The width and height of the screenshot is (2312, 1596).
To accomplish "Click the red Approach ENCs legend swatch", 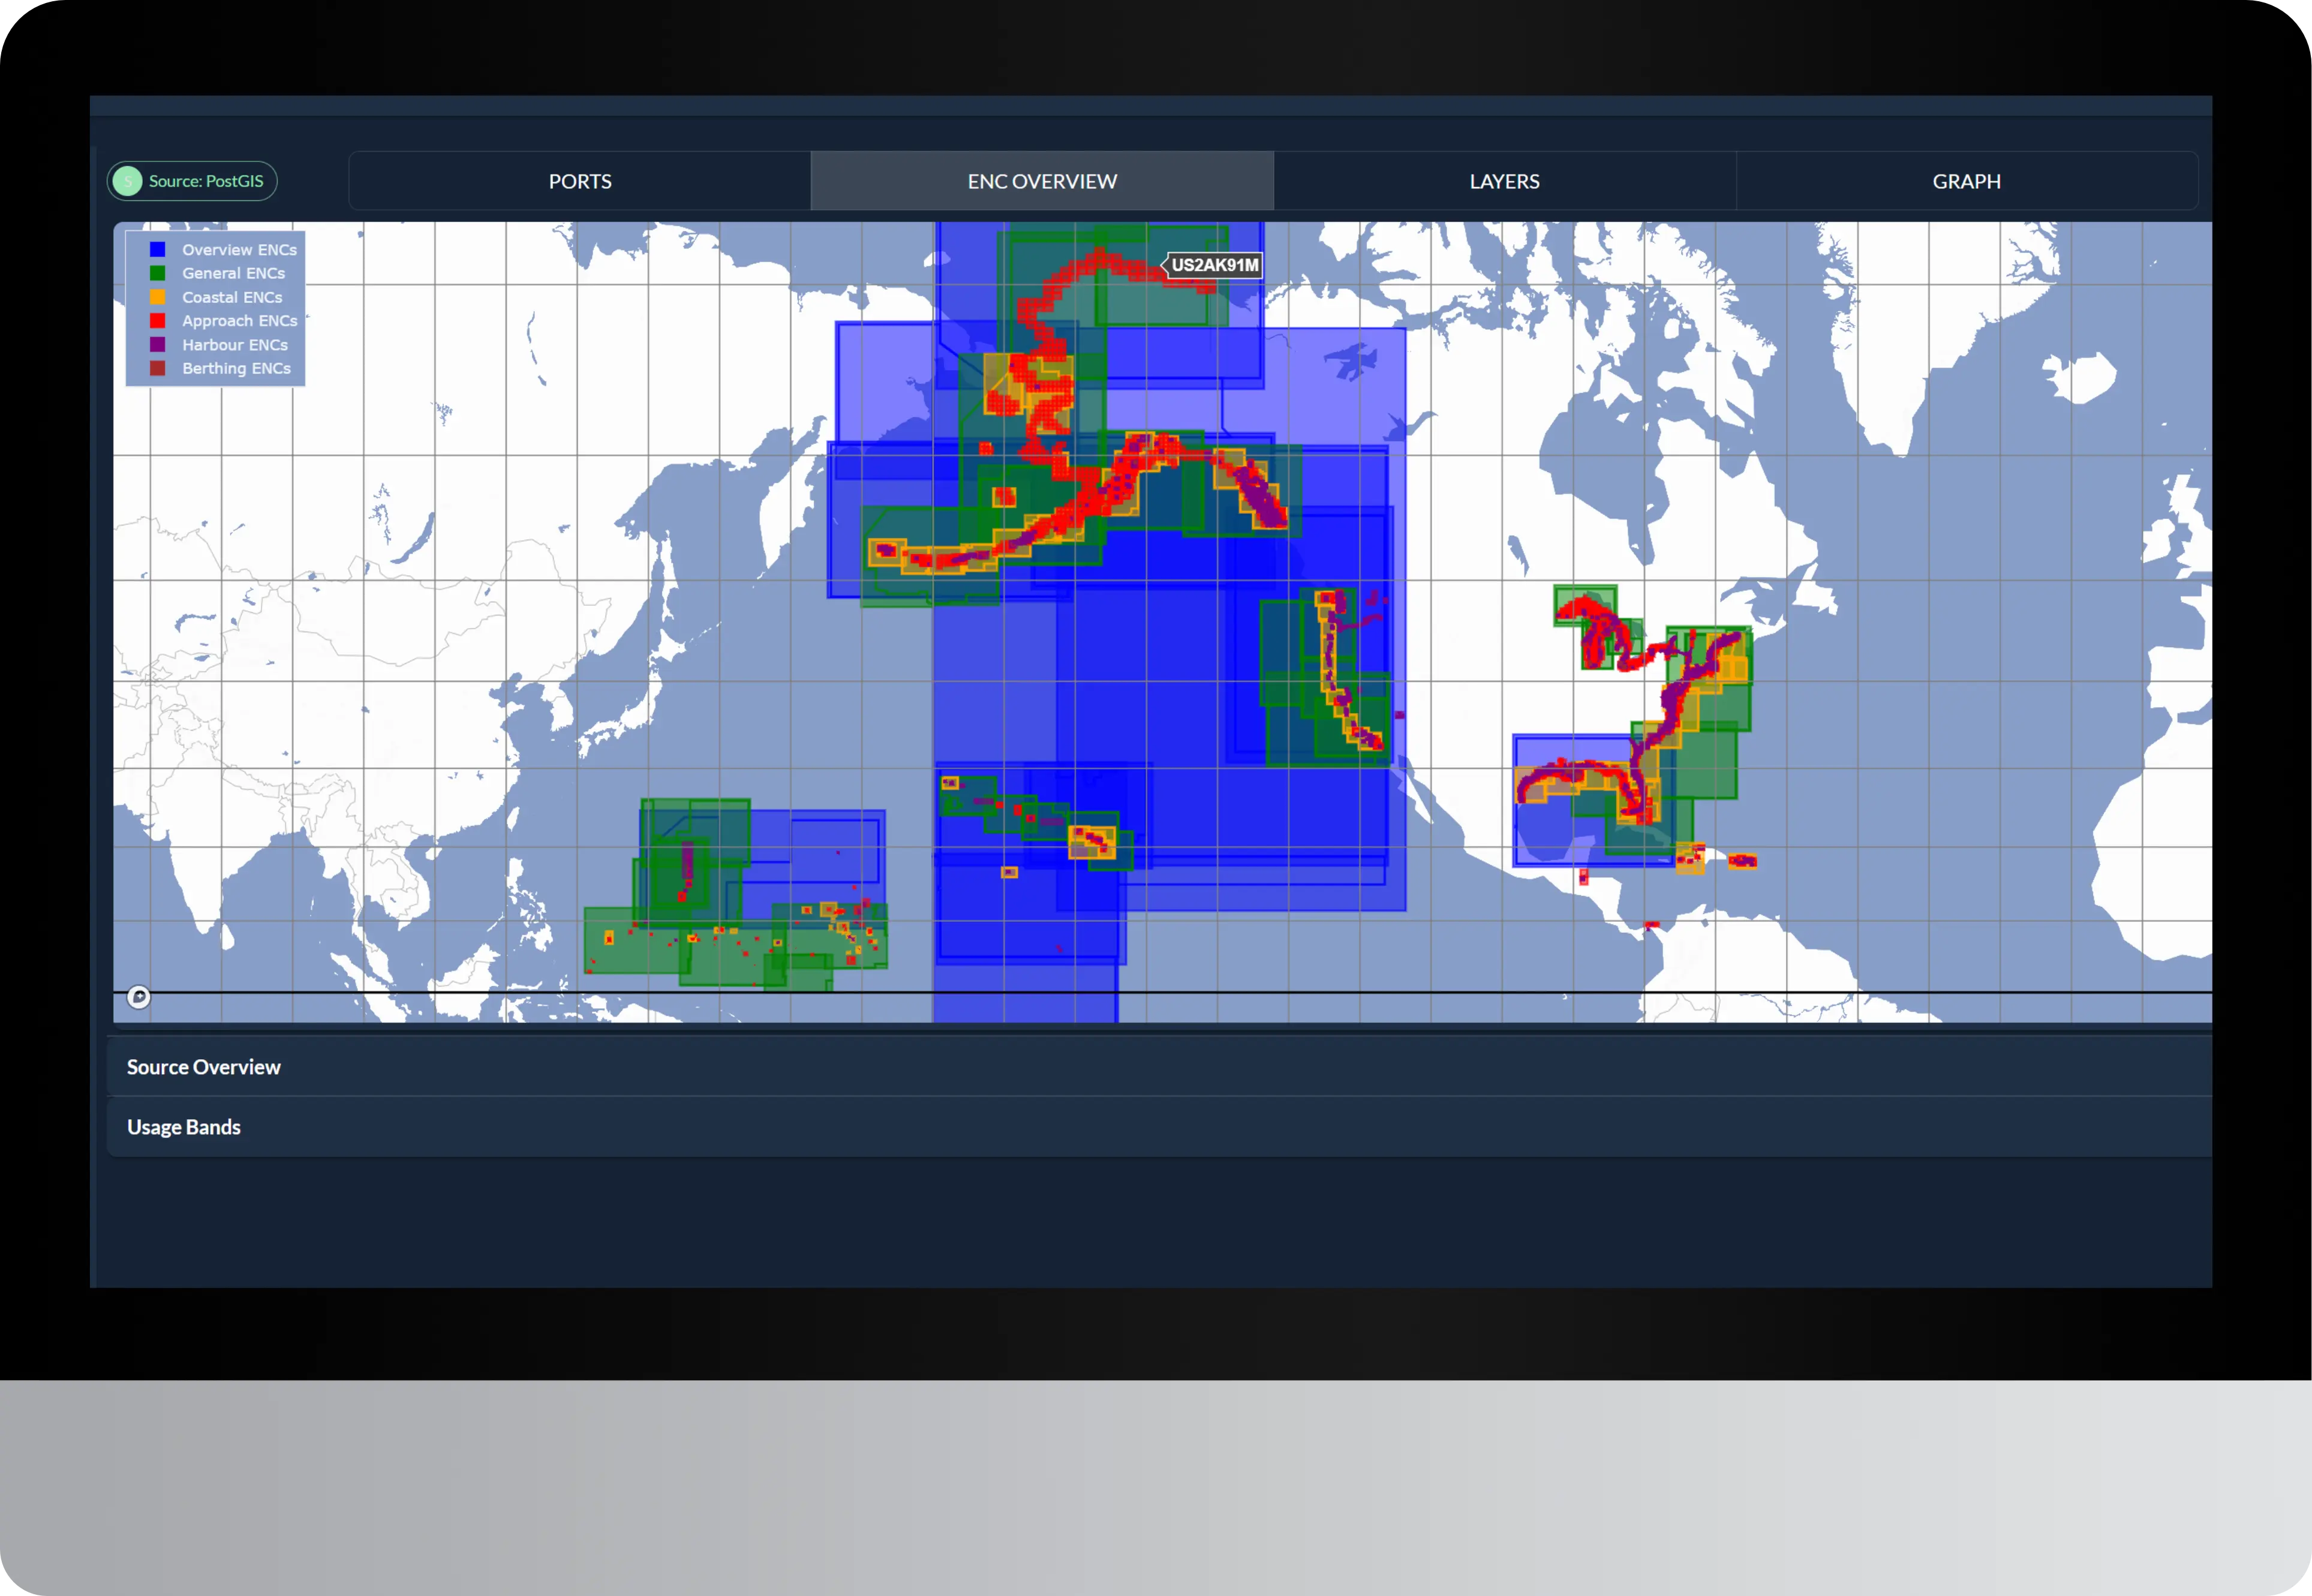I will (x=157, y=321).
